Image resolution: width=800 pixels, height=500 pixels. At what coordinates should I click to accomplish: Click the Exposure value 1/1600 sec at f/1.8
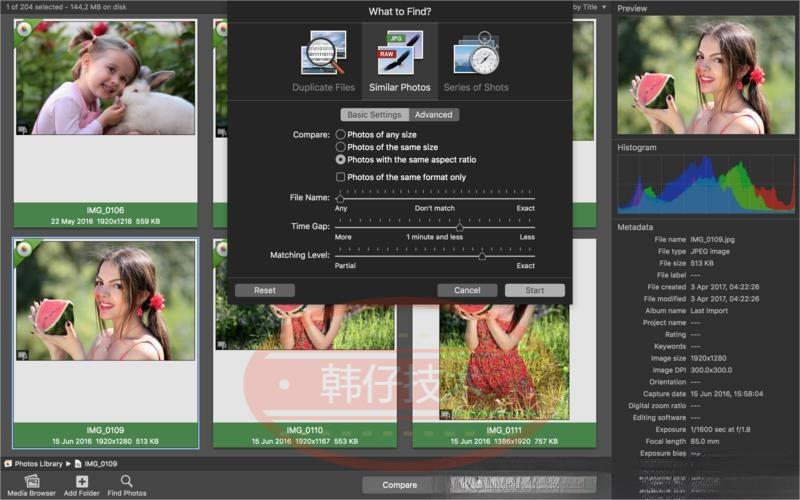(x=720, y=430)
